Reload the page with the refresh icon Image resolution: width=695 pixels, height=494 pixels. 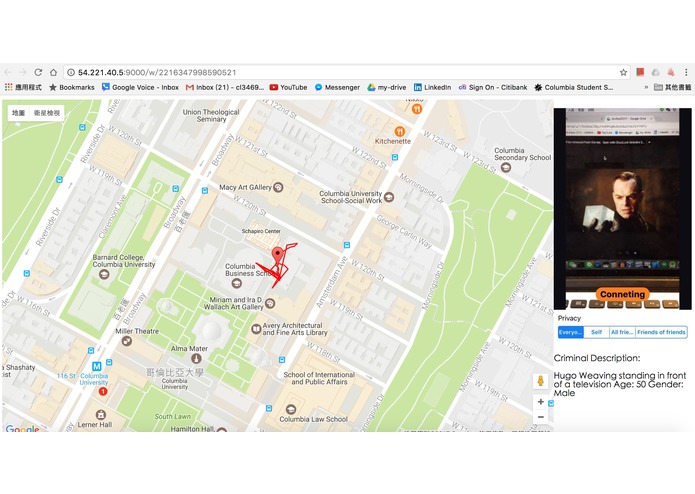coord(38,72)
